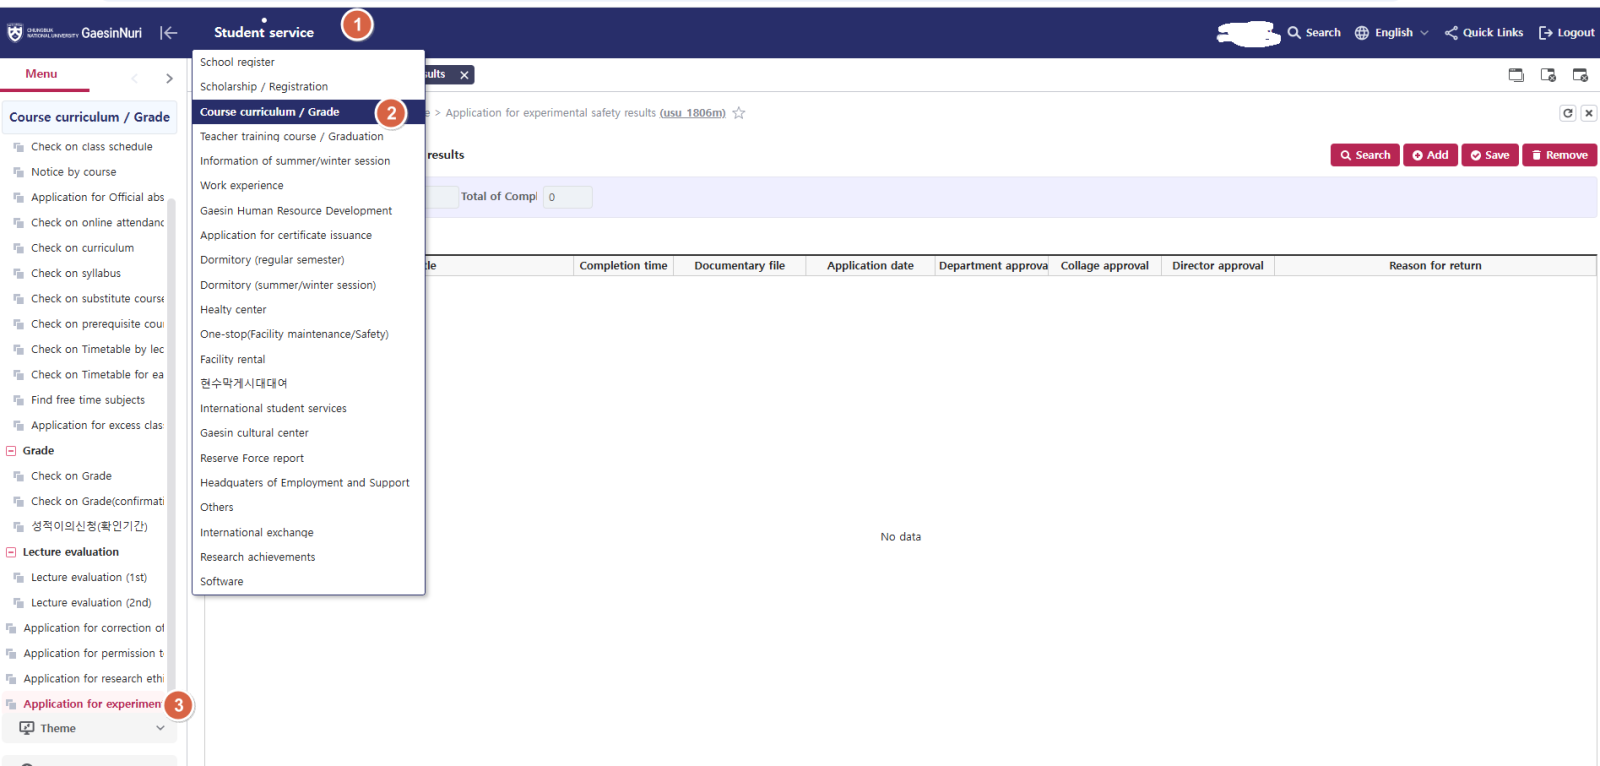
Task: Click the close-other-tabs icon, middle of three
Action: pos(1548,75)
